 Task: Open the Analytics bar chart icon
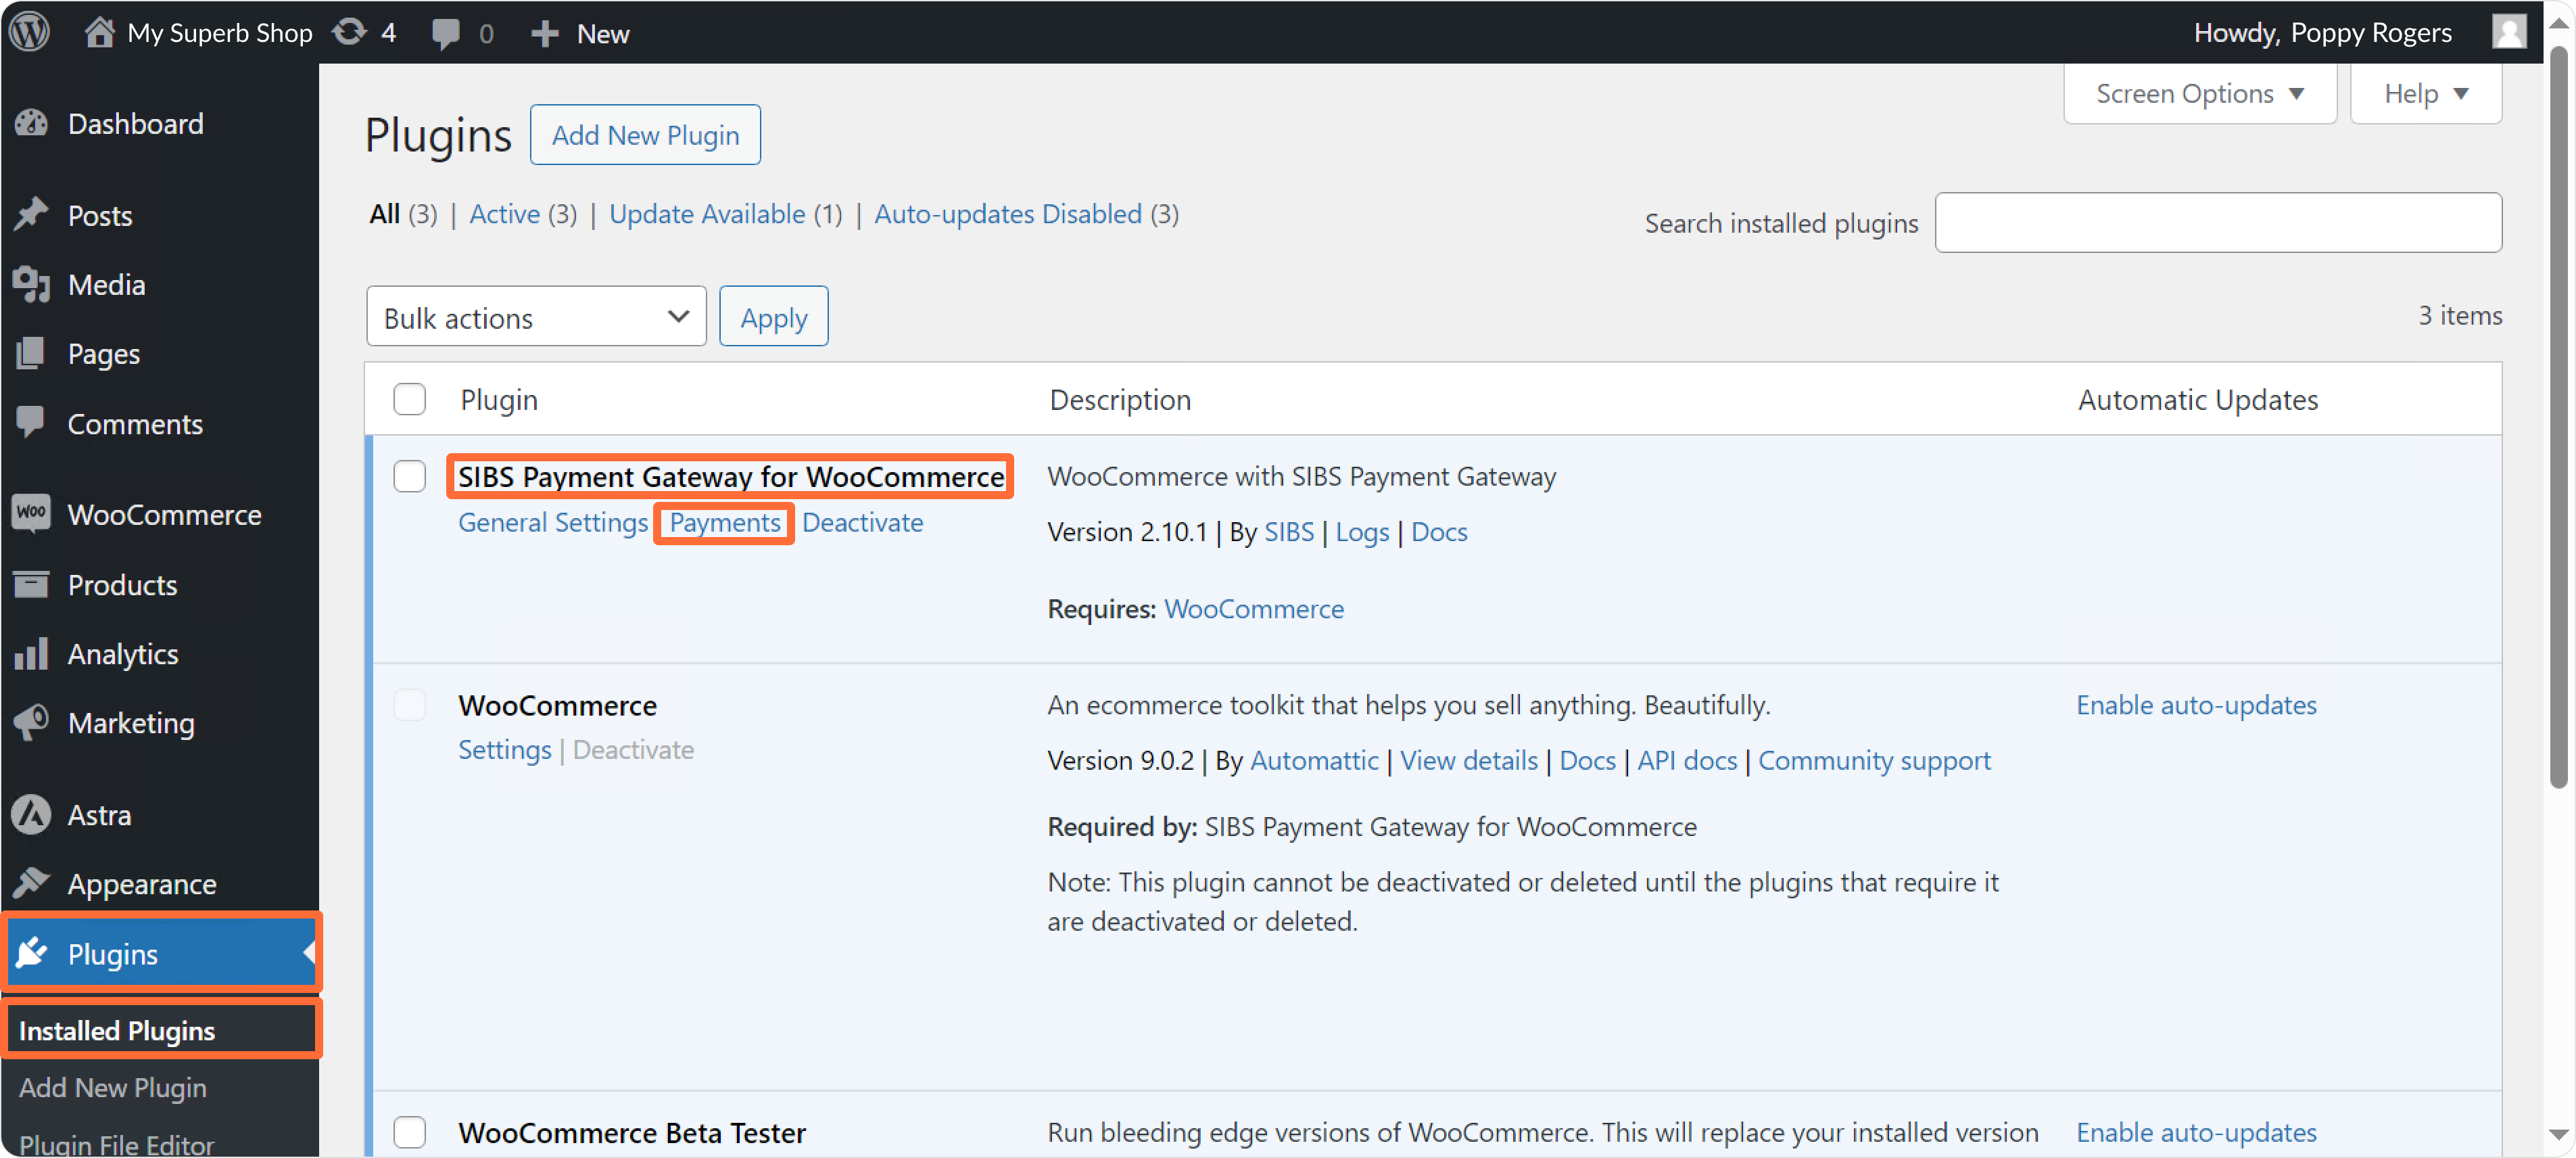pos(31,654)
